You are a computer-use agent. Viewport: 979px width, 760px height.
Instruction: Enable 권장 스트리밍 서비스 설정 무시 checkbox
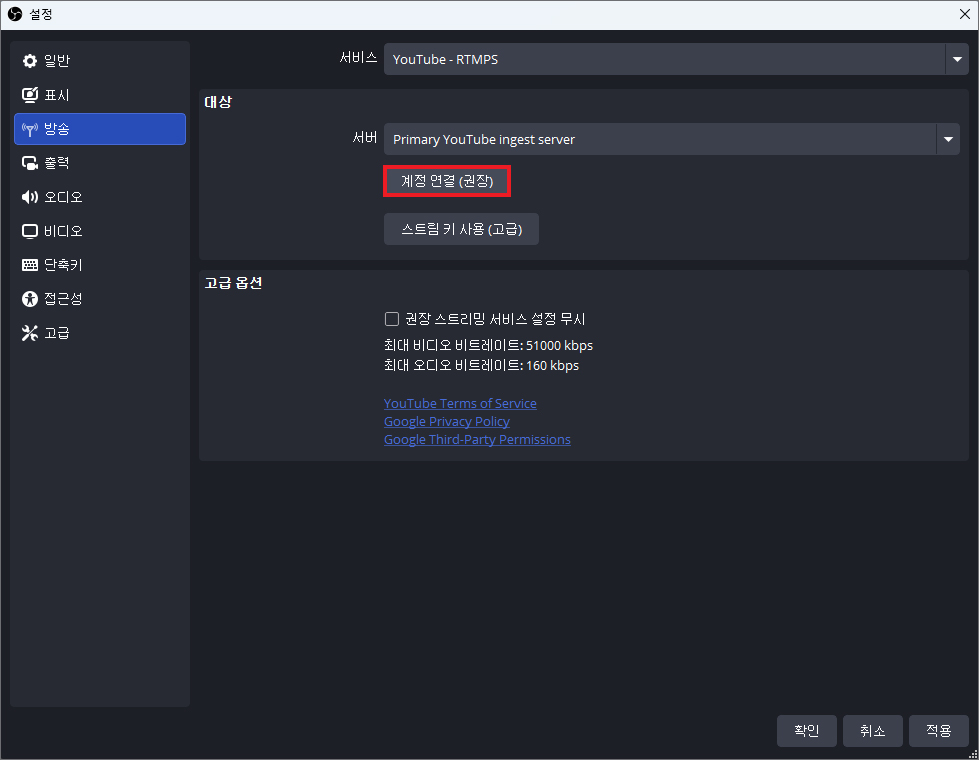[x=392, y=319]
